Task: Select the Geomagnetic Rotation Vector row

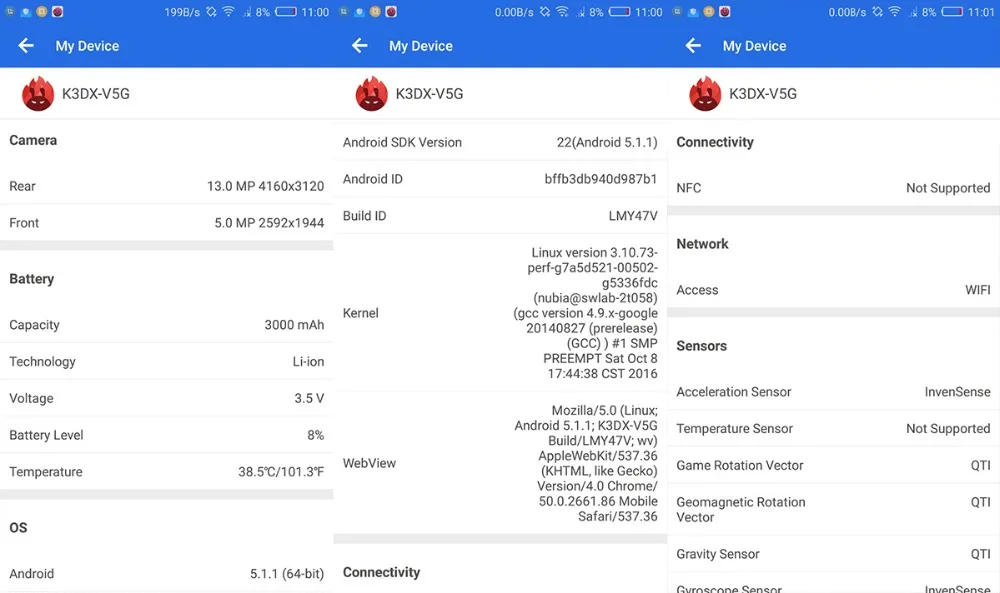Action: [x=834, y=509]
